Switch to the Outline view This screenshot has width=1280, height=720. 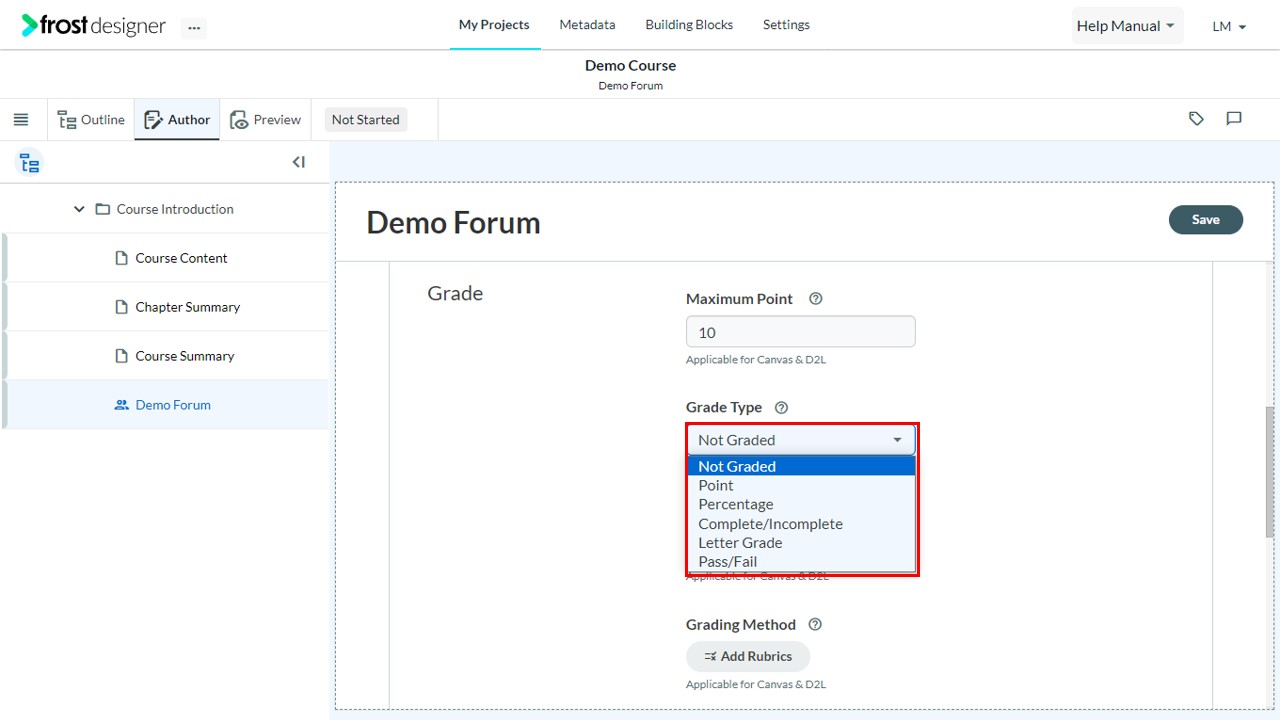point(91,120)
